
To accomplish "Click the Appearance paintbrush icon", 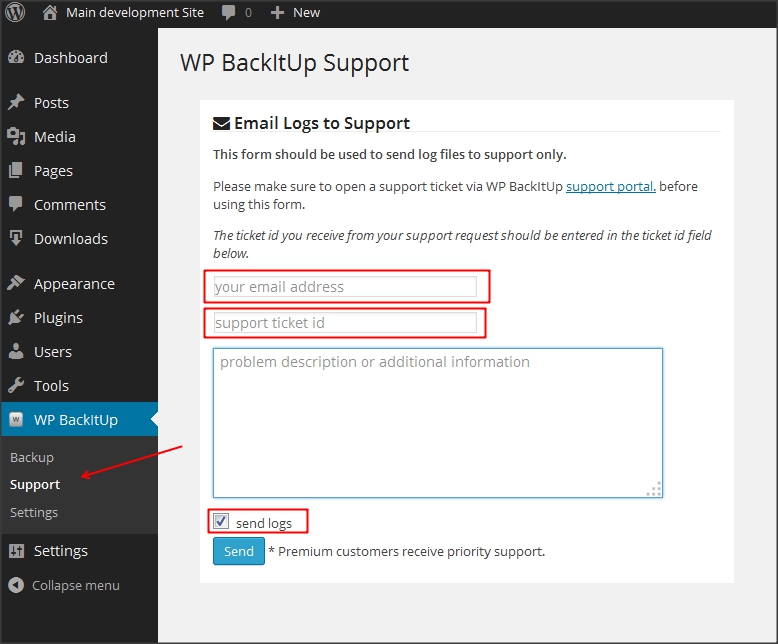I will [16, 283].
